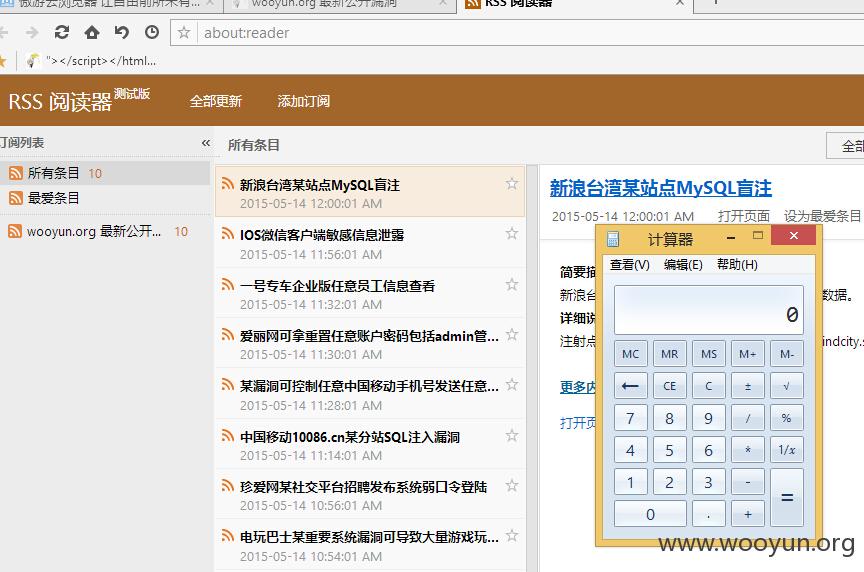Click the Calculator plus key
The width and height of the screenshot is (864, 572).
point(748,514)
